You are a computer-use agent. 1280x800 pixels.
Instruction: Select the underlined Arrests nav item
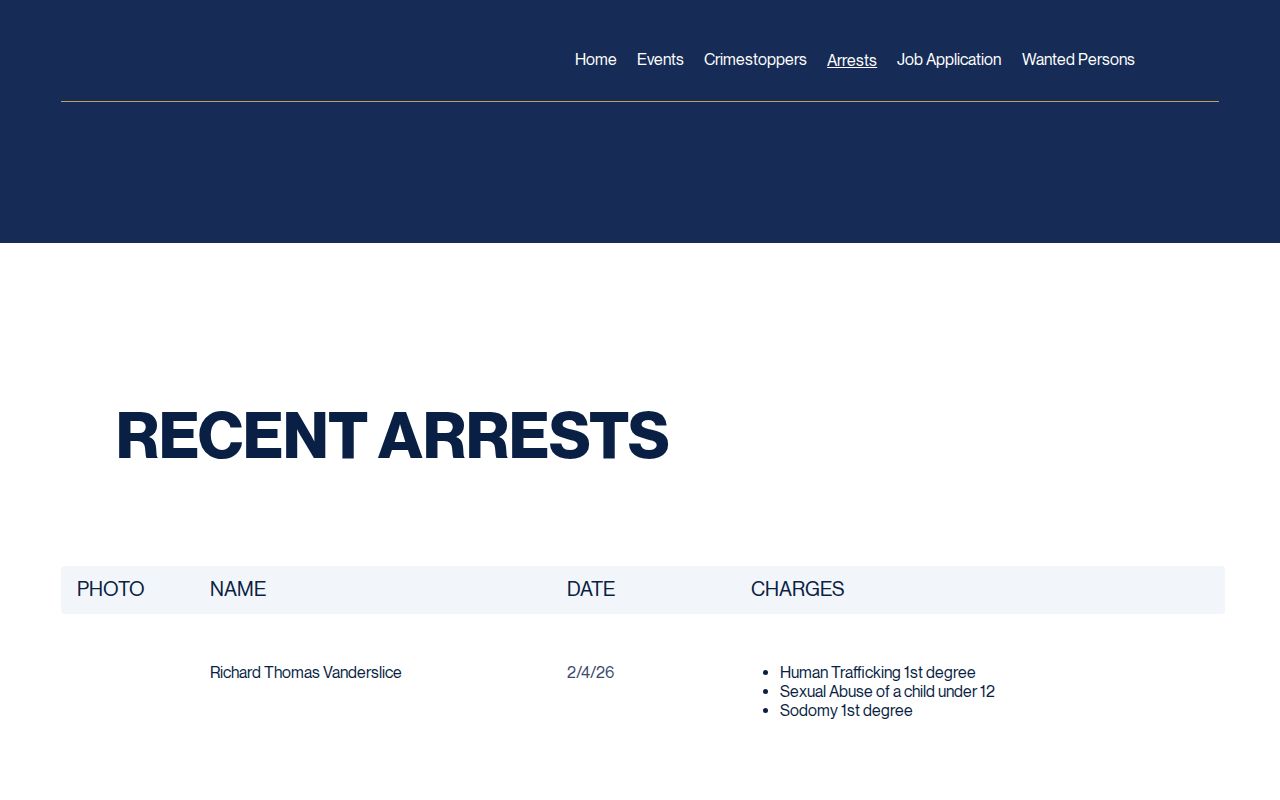tap(852, 61)
